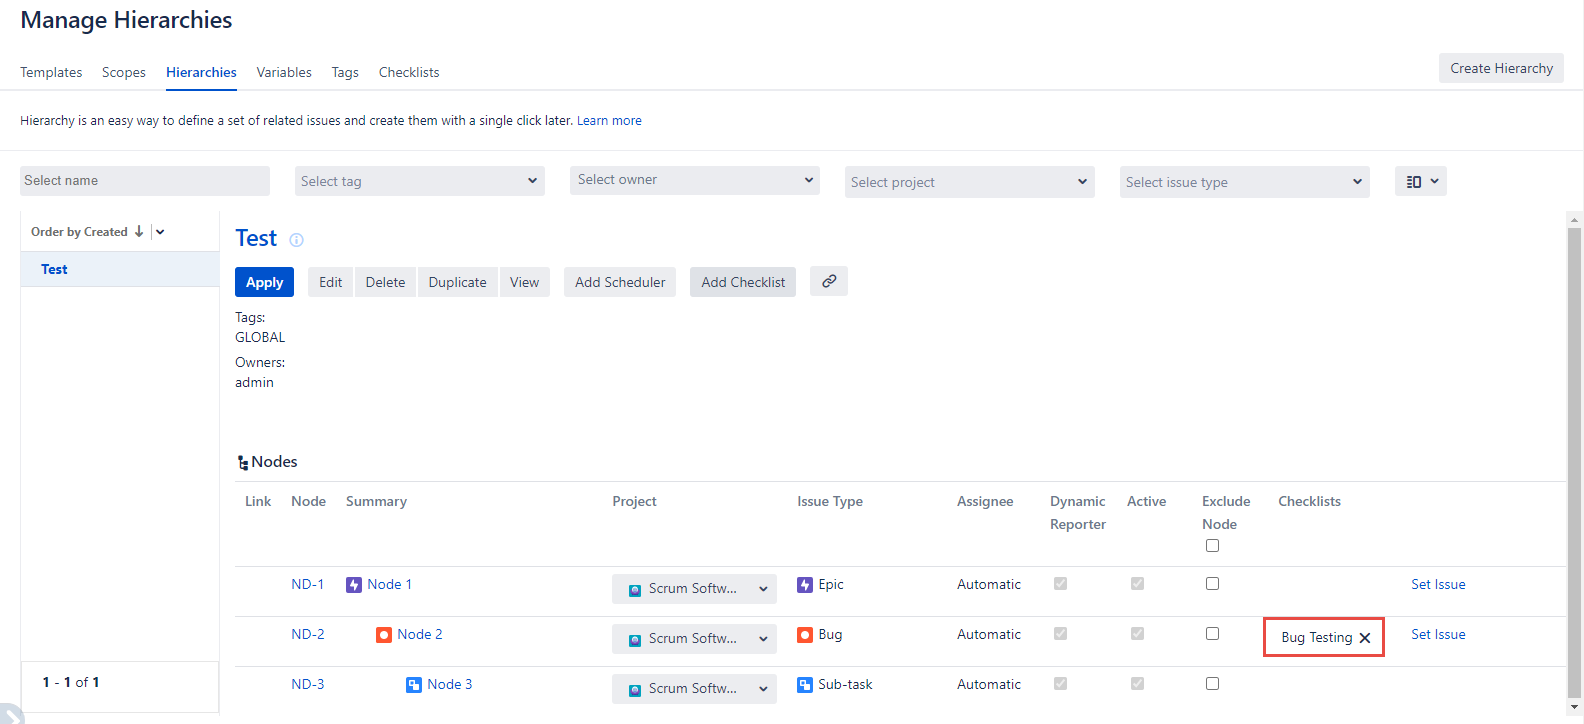Click the Create Hierarchy button
This screenshot has height=724, width=1584.
tap(1501, 68)
